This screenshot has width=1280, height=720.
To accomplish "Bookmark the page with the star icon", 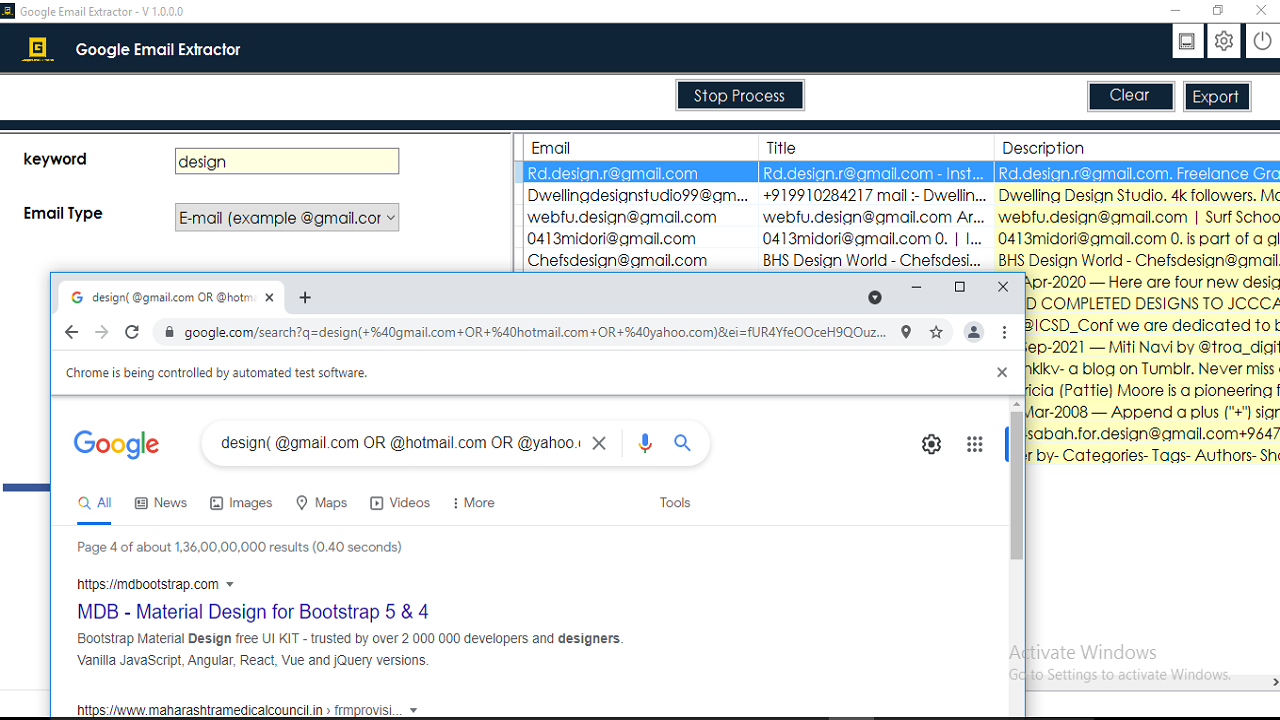I will tap(936, 332).
